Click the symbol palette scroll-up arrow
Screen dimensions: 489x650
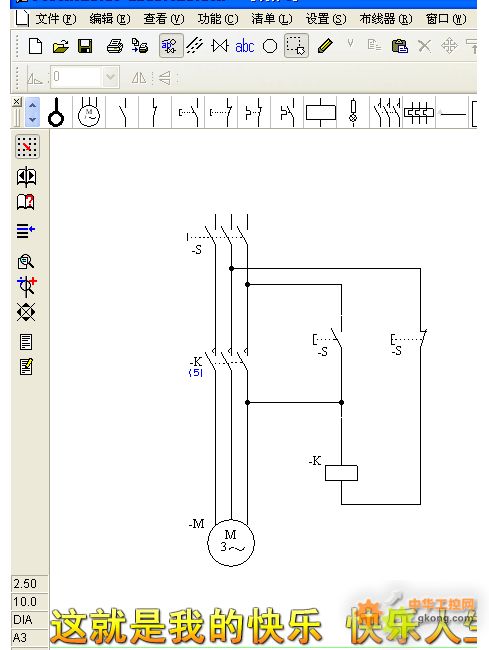click(32, 105)
